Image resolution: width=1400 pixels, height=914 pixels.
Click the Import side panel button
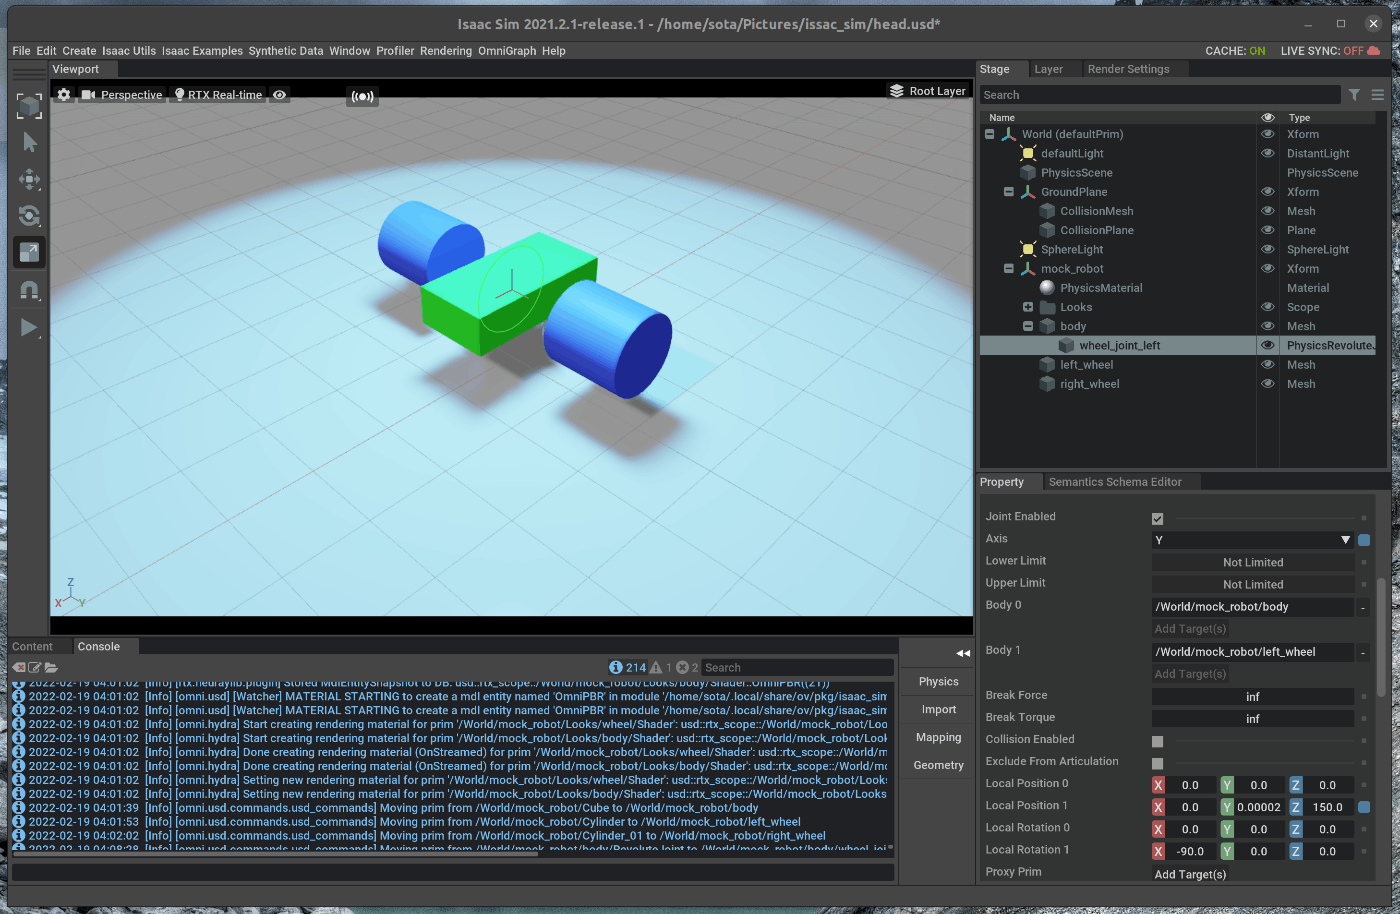point(939,710)
